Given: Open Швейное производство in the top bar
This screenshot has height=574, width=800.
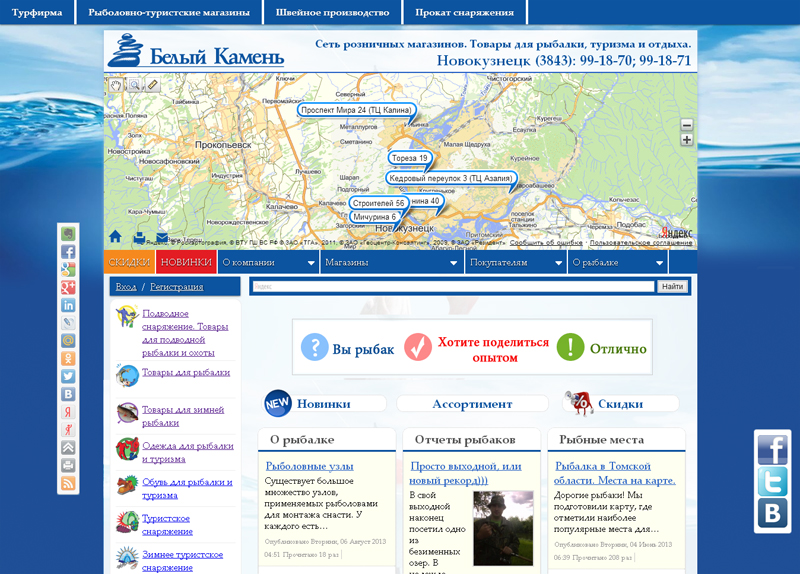Looking at the screenshot, I should tap(333, 12).
